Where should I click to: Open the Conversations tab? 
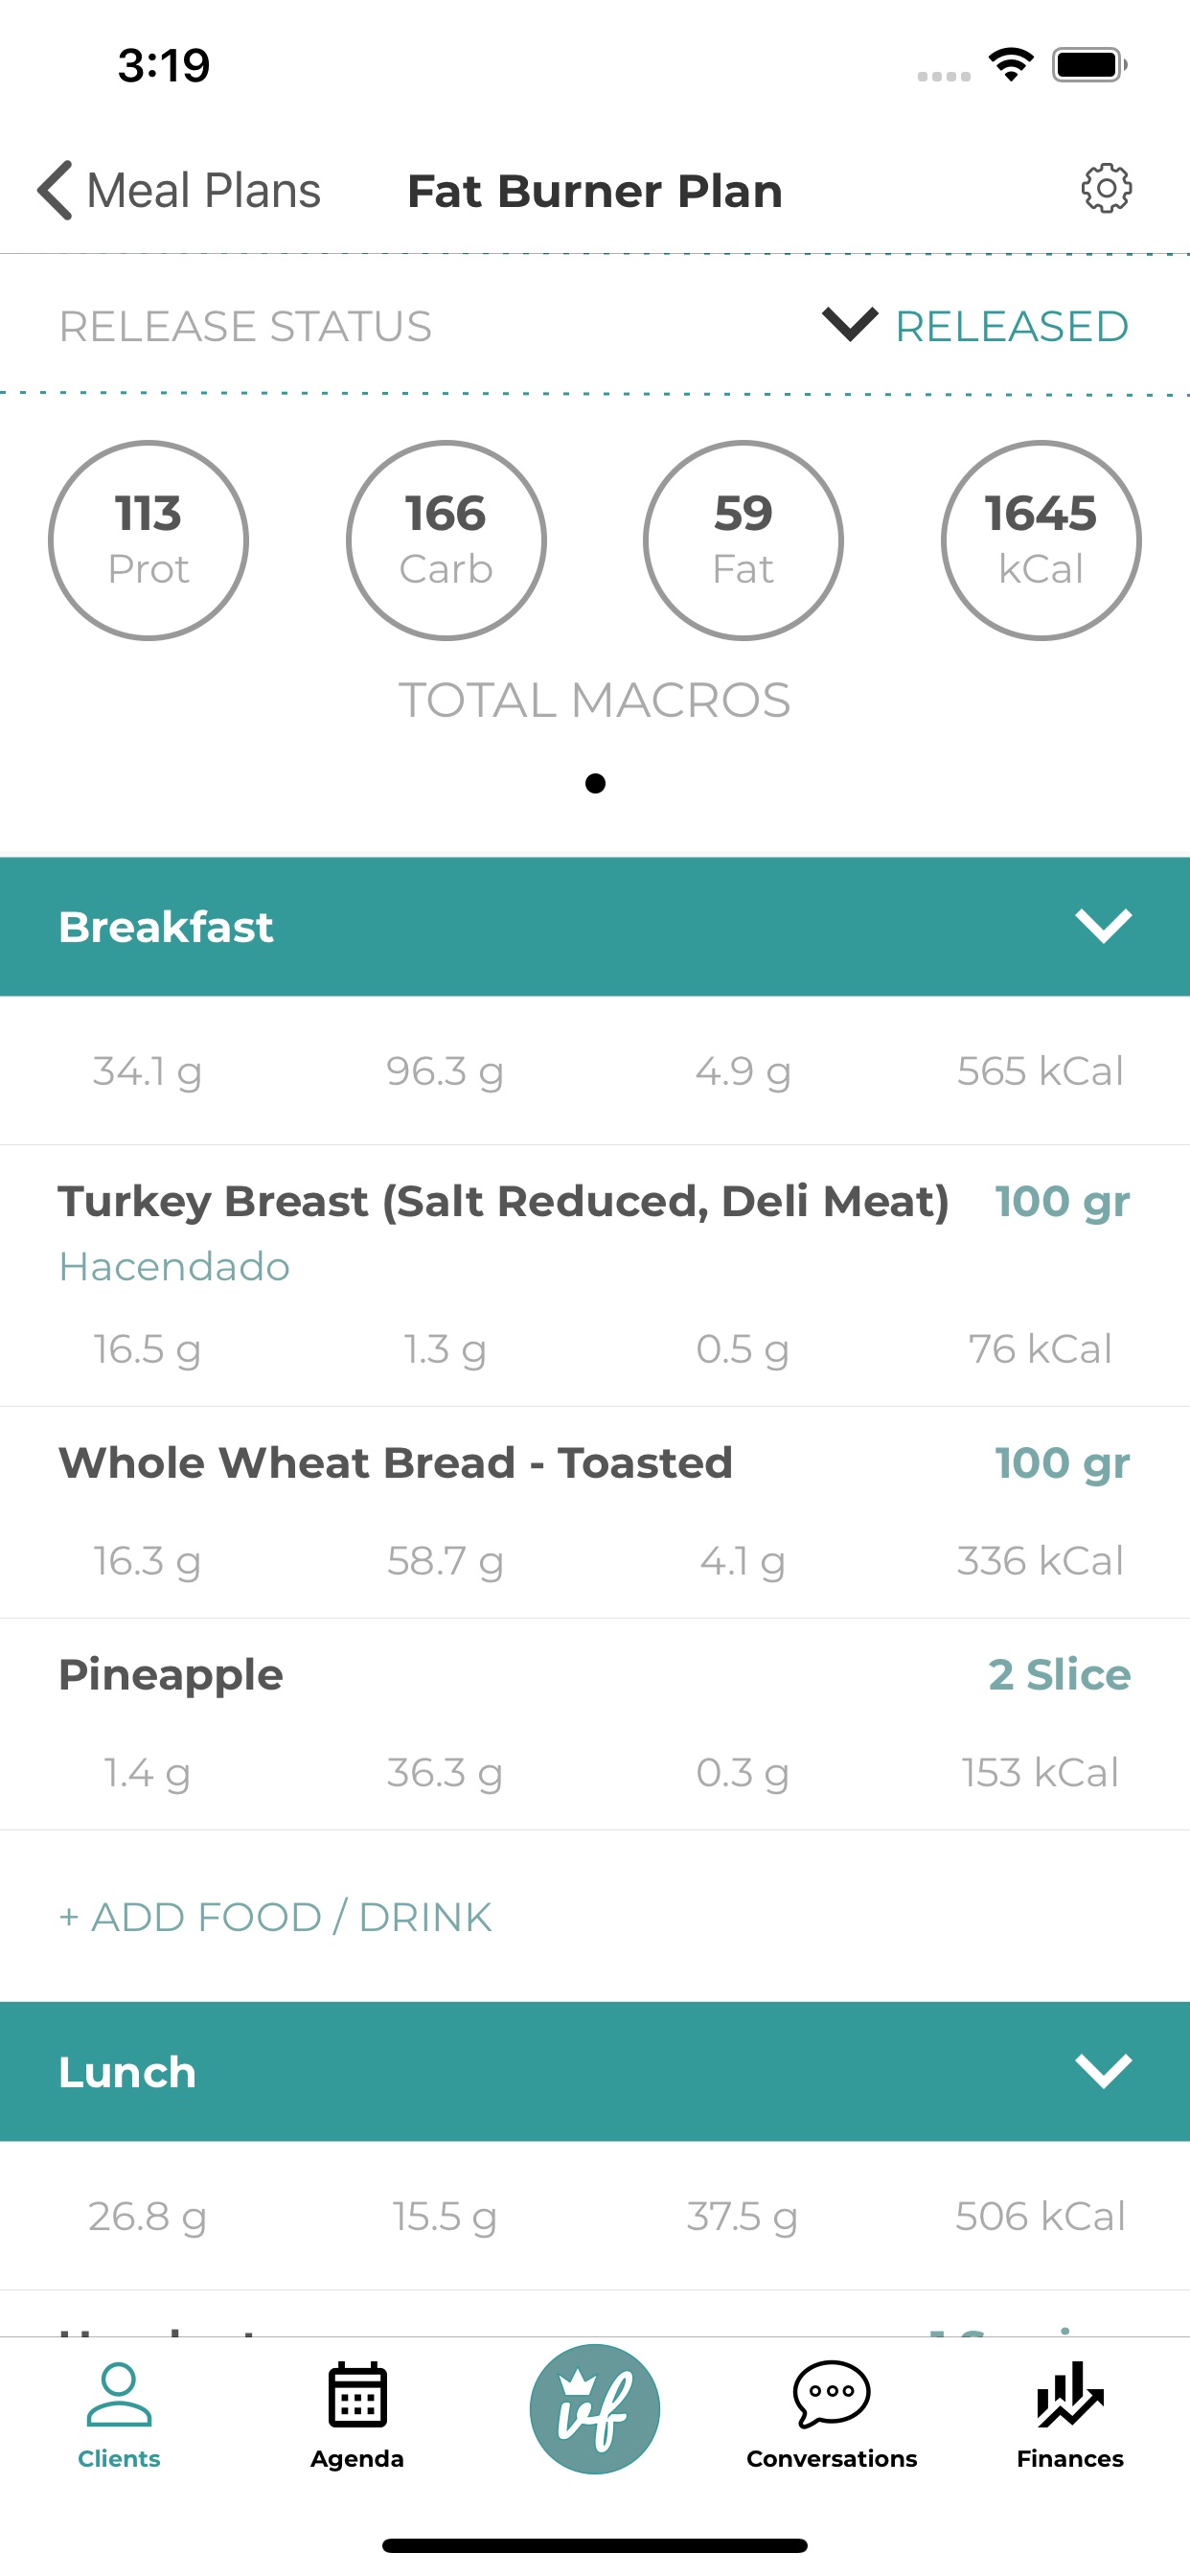831,2414
